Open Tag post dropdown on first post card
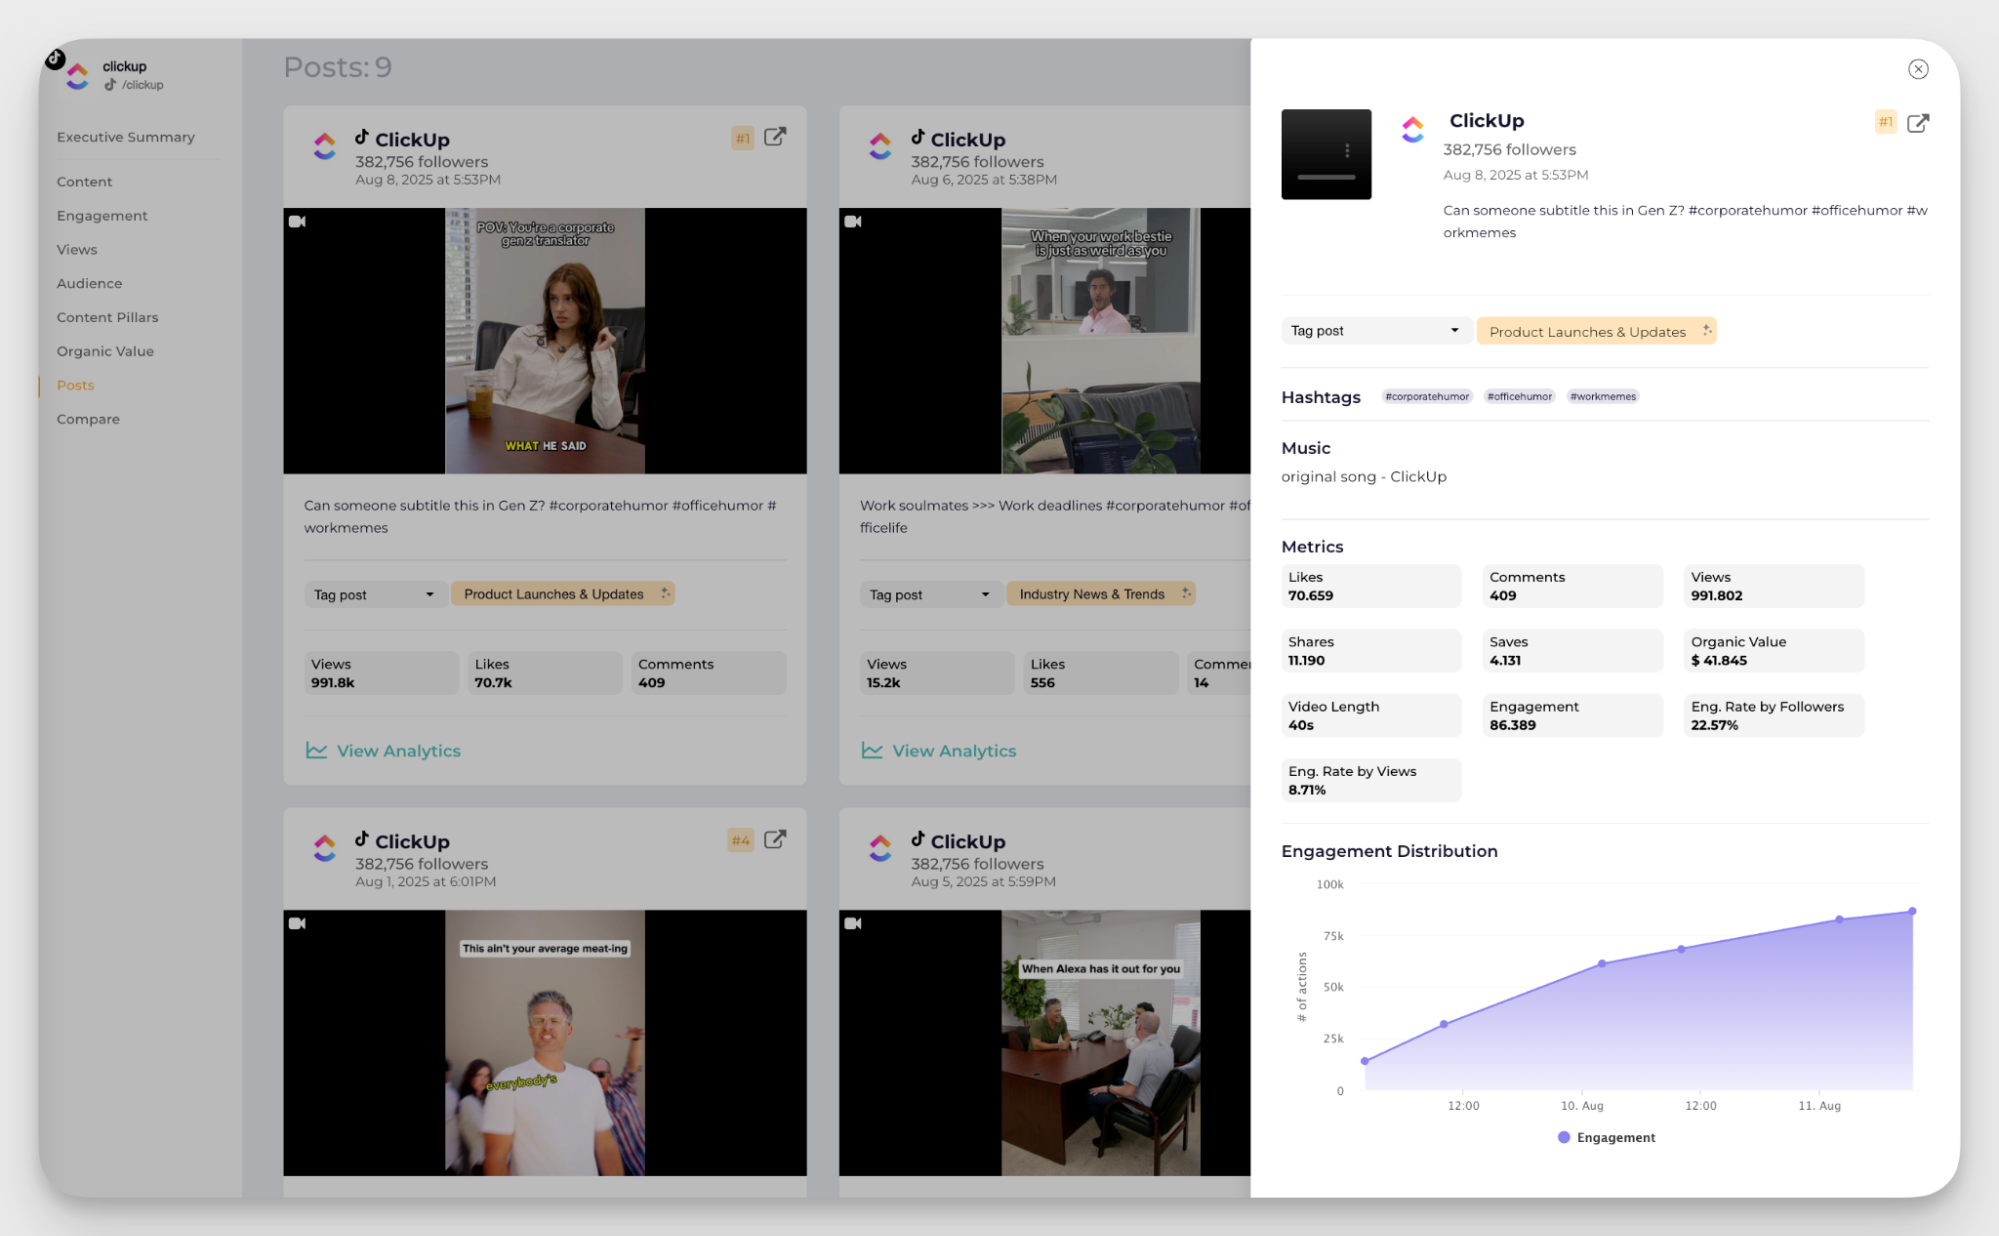 [x=374, y=595]
